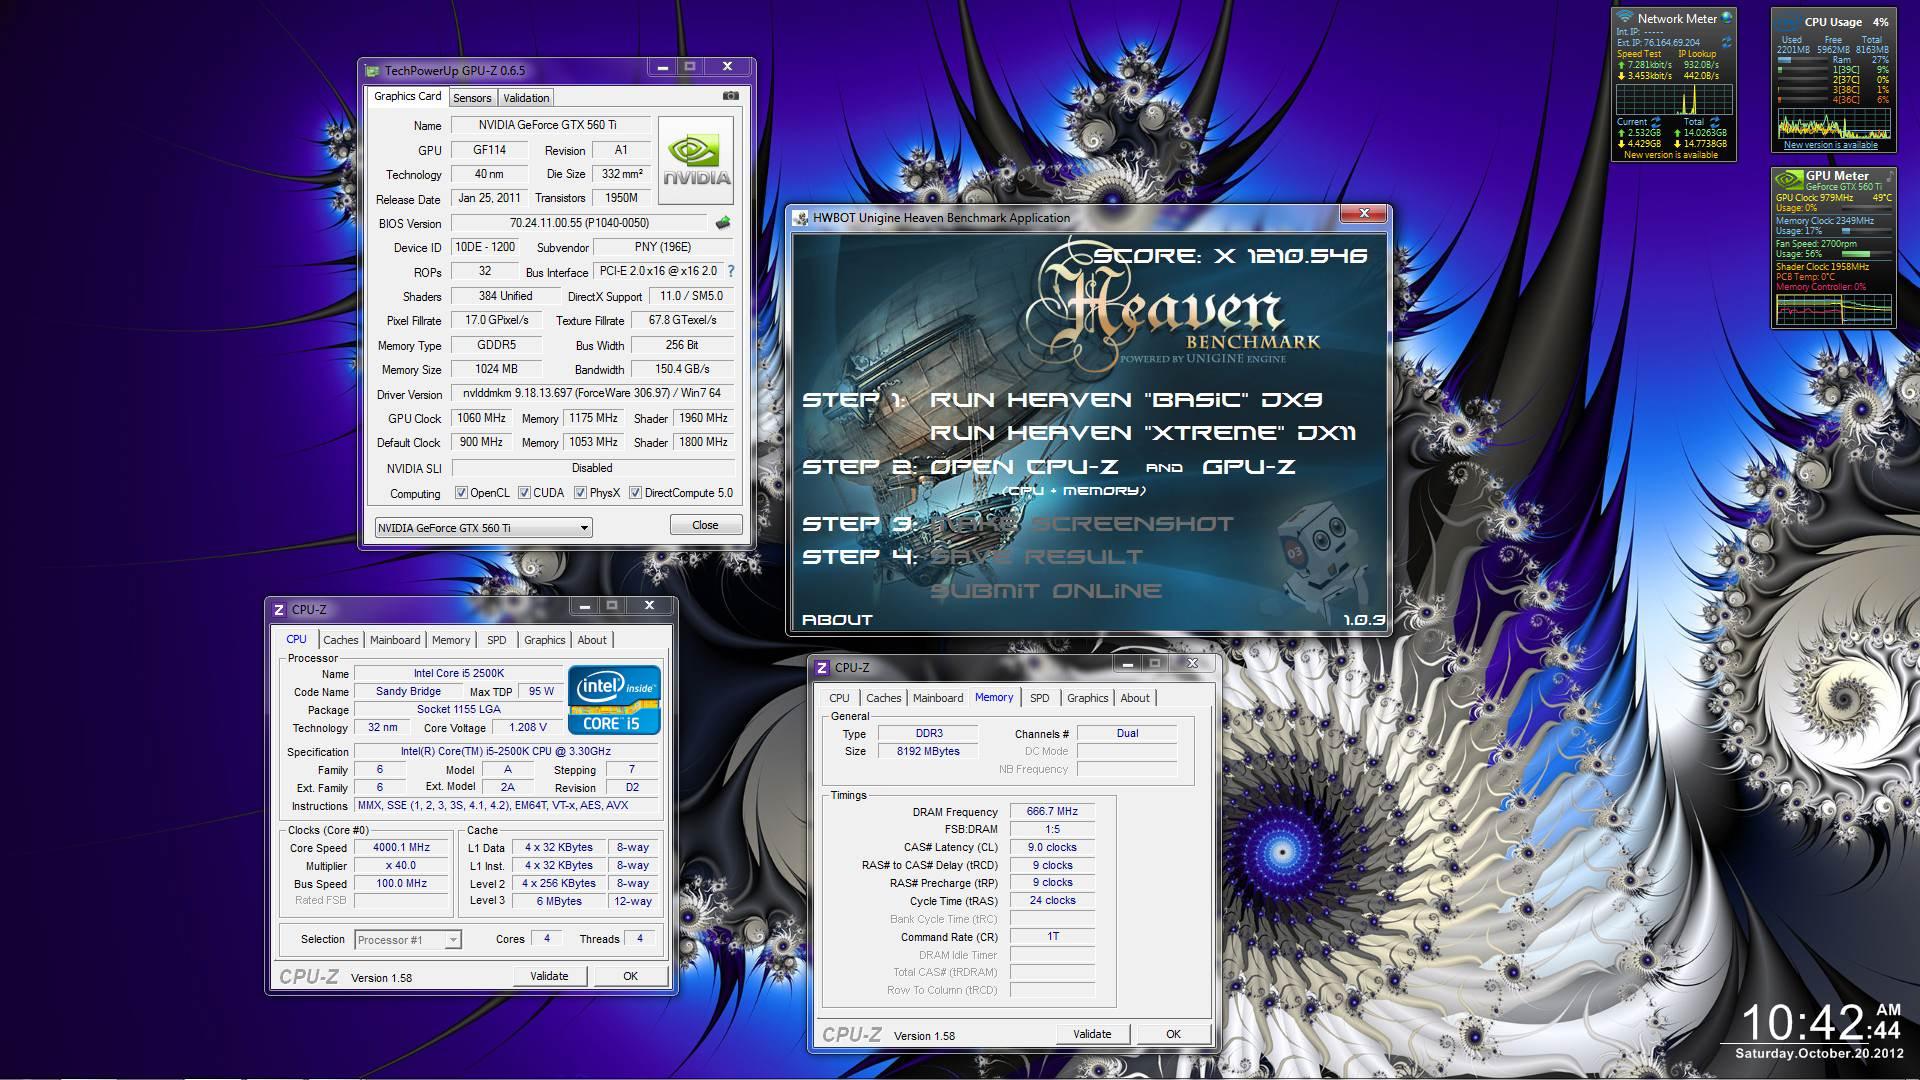Click the GPU Name field in GPU-Z
The height and width of the screenshot is (1080, 1920).
click(x=550, y=125)
